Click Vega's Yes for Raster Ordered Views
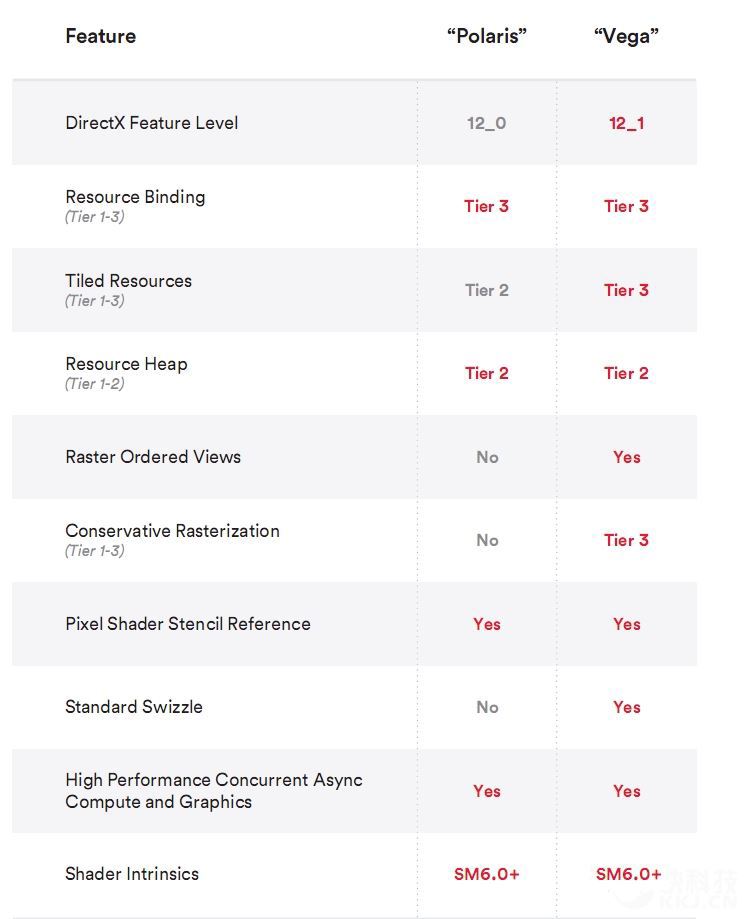The image size is (747, 919). click(626, 457)
